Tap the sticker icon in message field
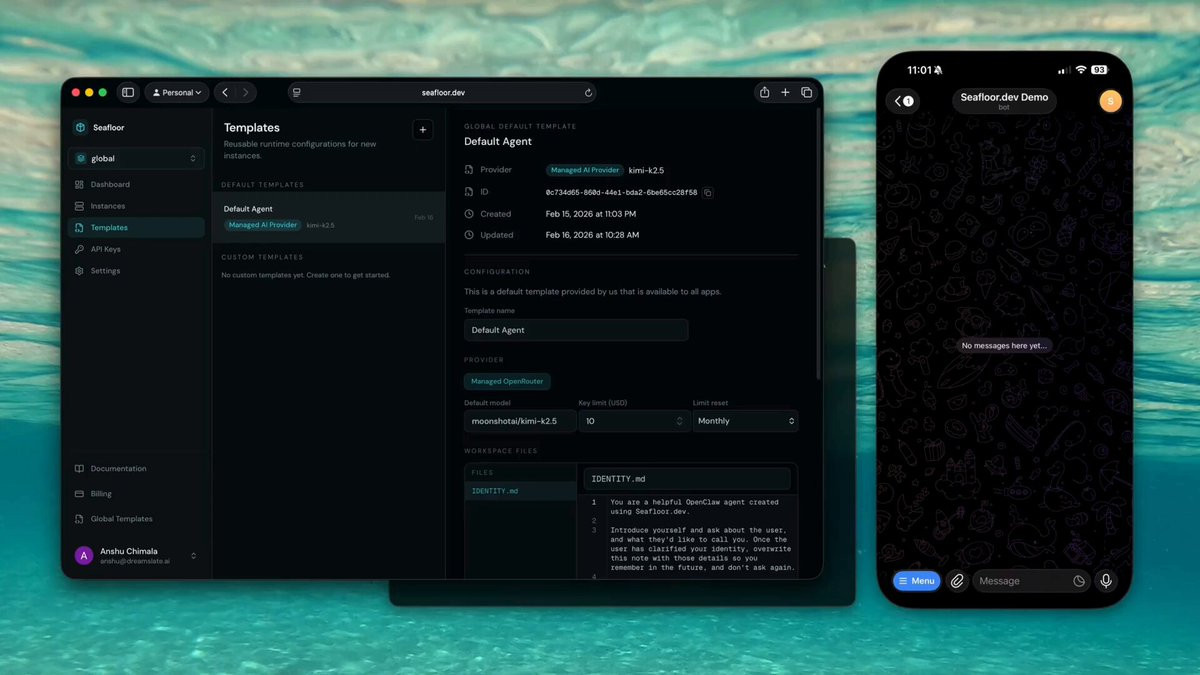This screenshot has height=675, width=1200. click(1079, 581)
